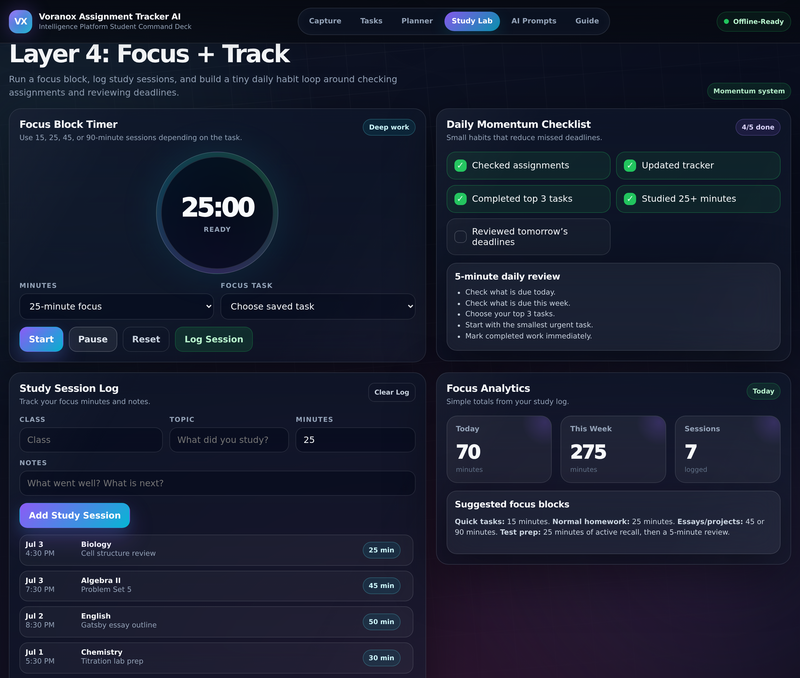Viewport: 800px width, 678px height.
Task: Click the Today badge in Focus Analytics
Action: pos(763,391)
